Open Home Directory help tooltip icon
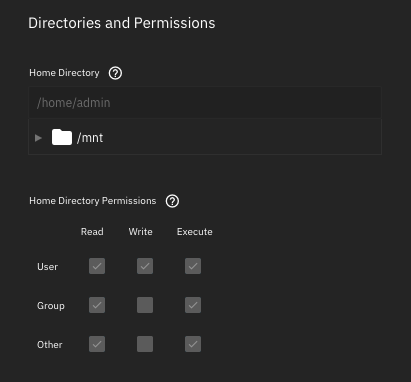Screen dimensions: 411x382 pos(115,73)
